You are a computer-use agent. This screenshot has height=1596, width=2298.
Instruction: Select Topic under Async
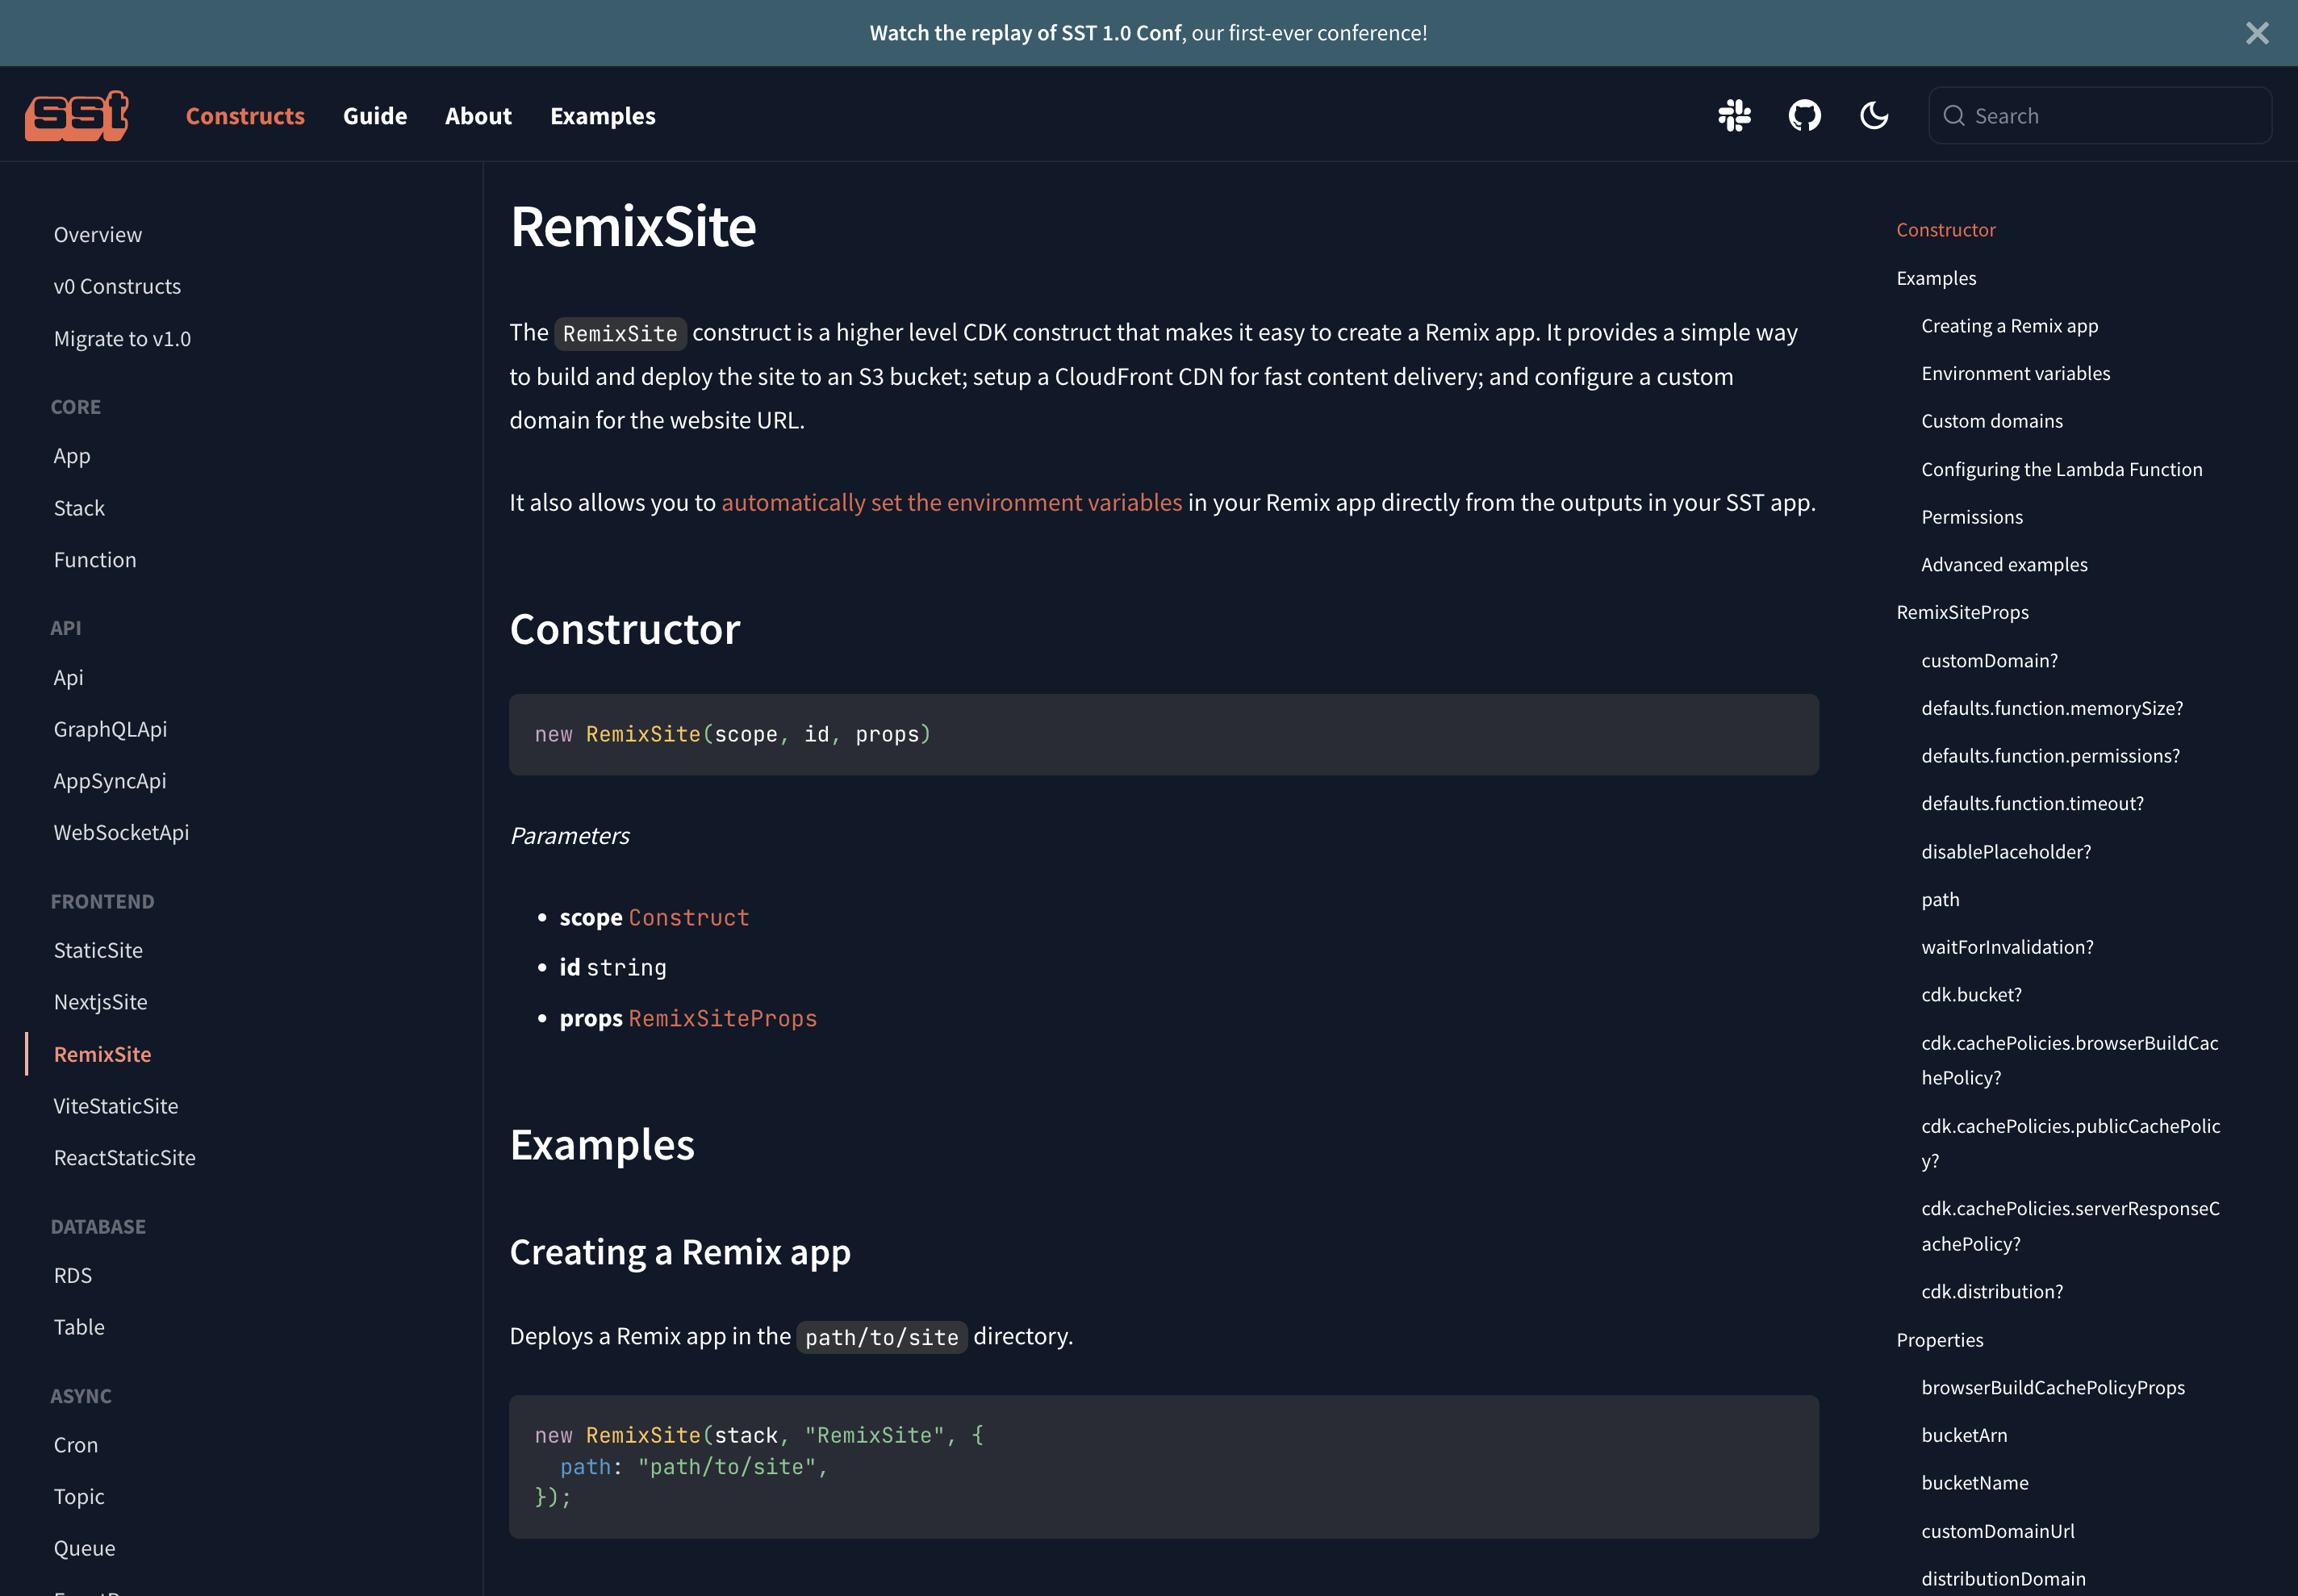click(x=79, y=1497)
